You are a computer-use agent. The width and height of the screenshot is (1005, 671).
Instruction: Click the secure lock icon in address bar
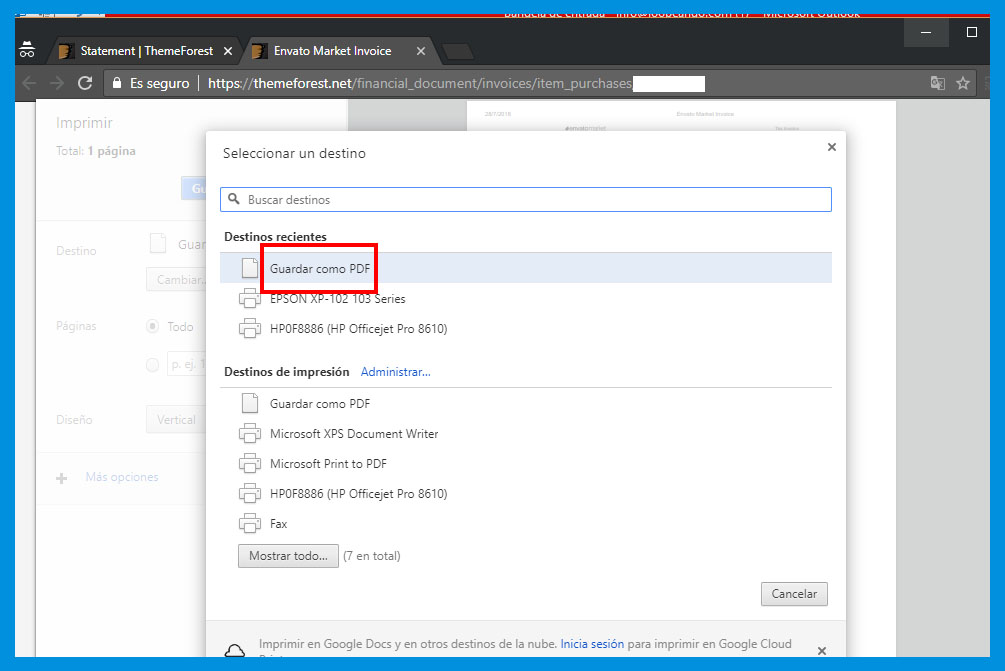(x=117, y=83)
